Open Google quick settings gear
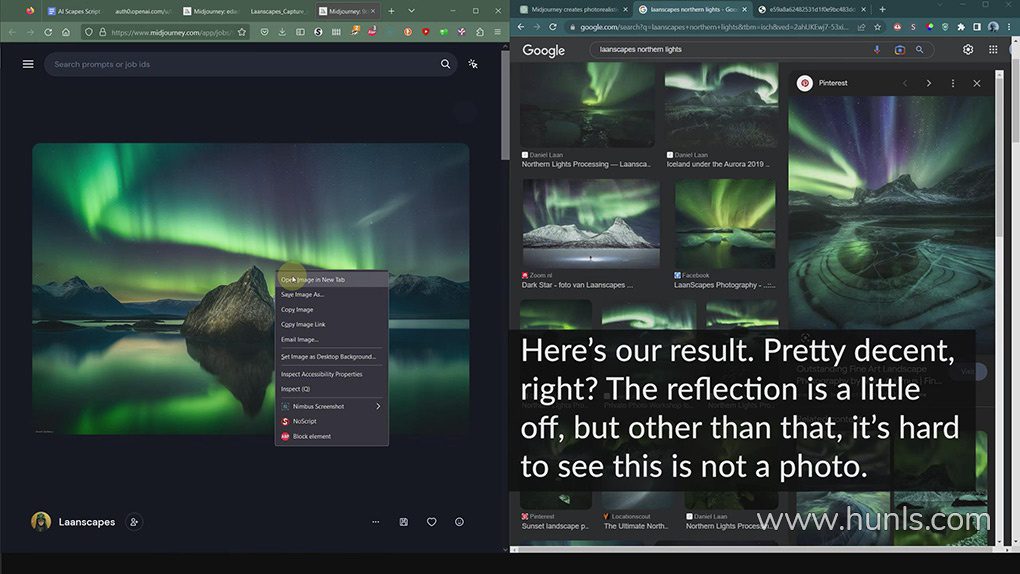 (x=968, y=49)
